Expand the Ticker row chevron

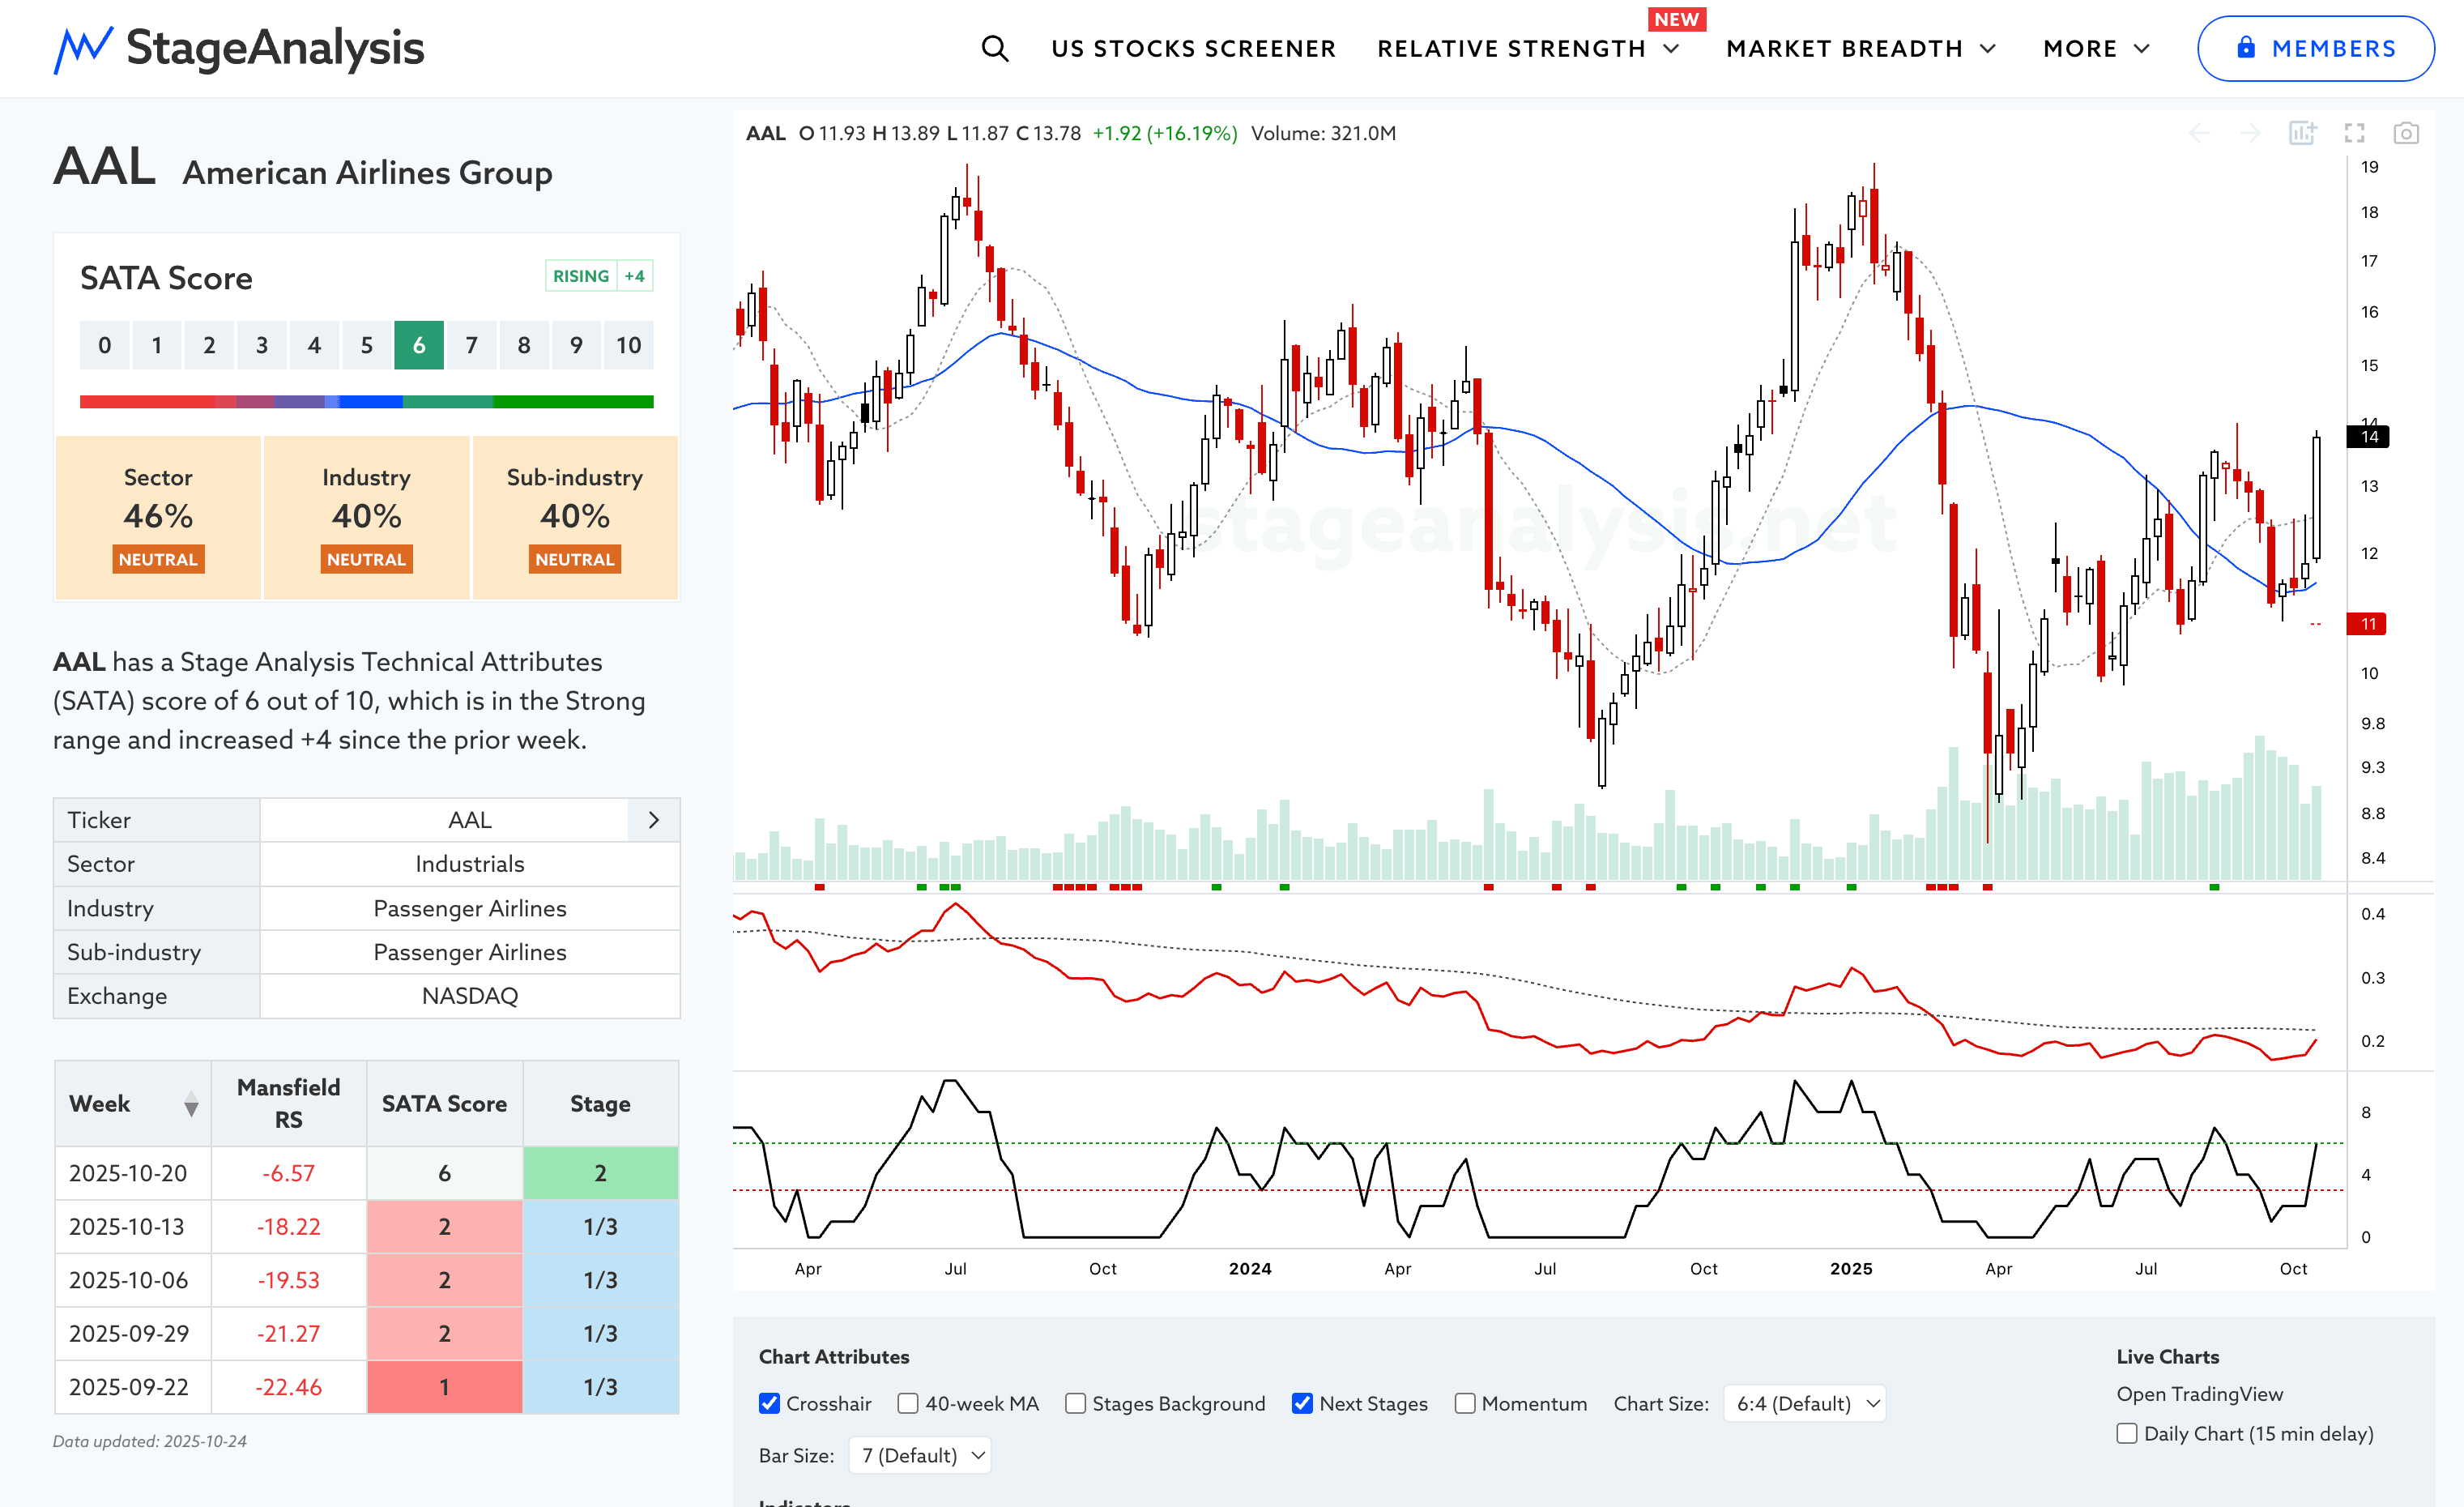pyautogui.click(x=653, y=820)
